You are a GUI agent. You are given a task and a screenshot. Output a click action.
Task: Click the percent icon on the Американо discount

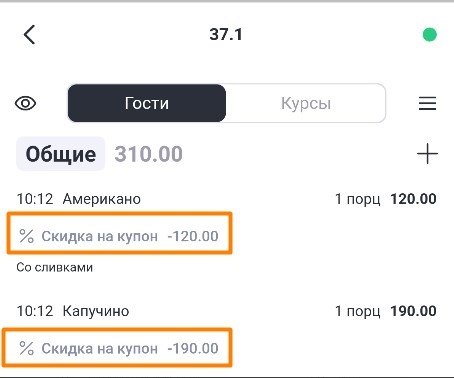[x=26, y=236]
